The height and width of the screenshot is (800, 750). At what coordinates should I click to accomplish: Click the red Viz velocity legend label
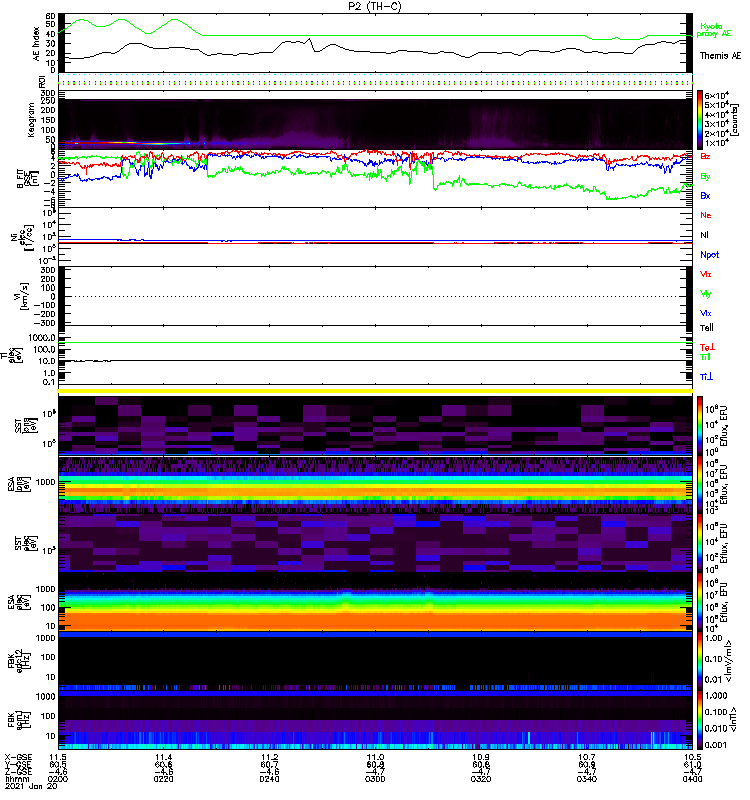[706, 274]
